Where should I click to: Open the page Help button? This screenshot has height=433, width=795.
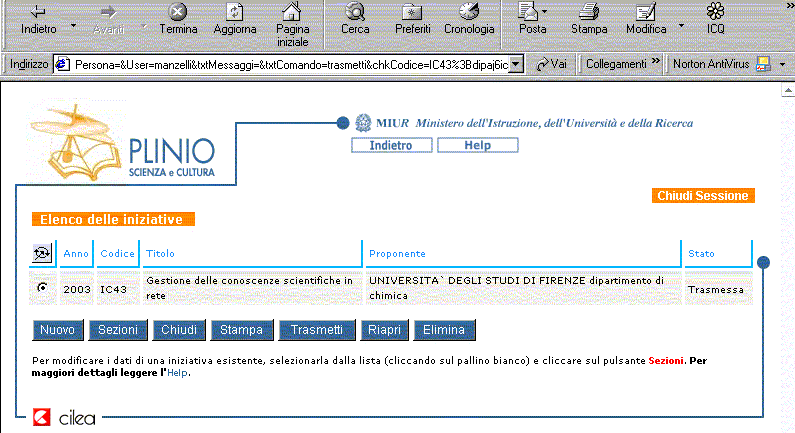478,145
